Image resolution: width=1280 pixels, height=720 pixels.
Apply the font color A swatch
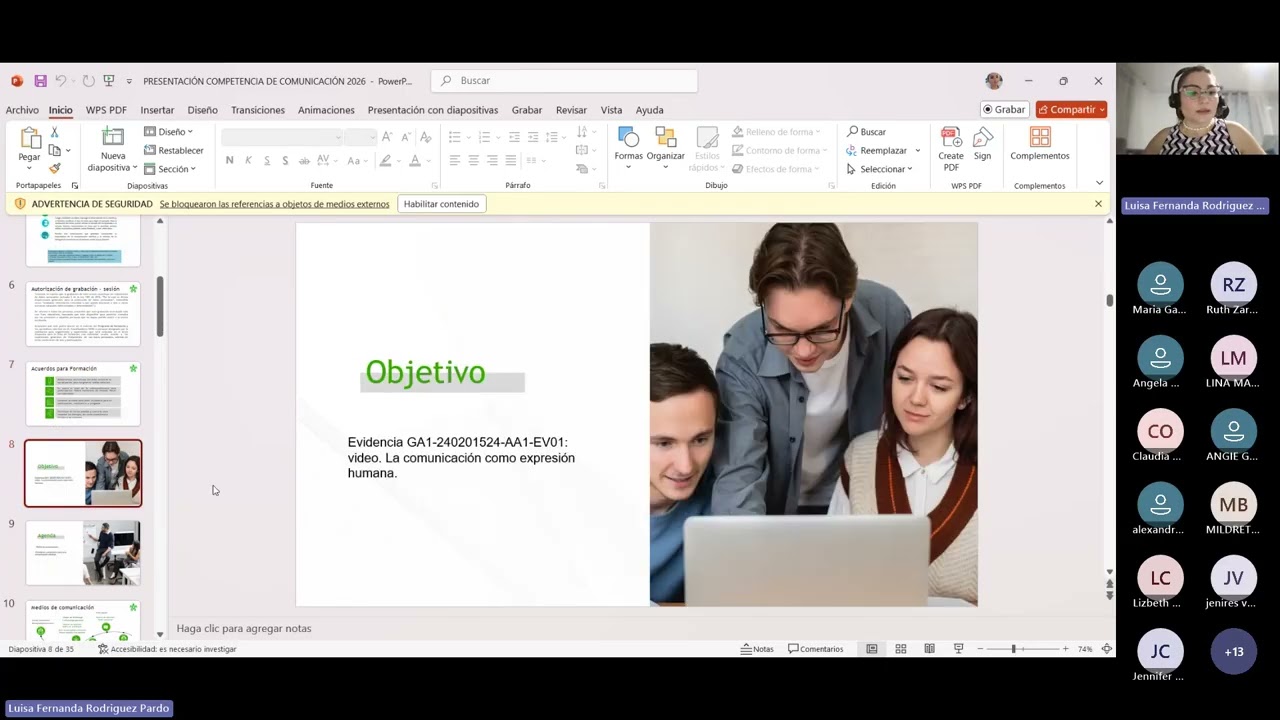pos(414,161)
